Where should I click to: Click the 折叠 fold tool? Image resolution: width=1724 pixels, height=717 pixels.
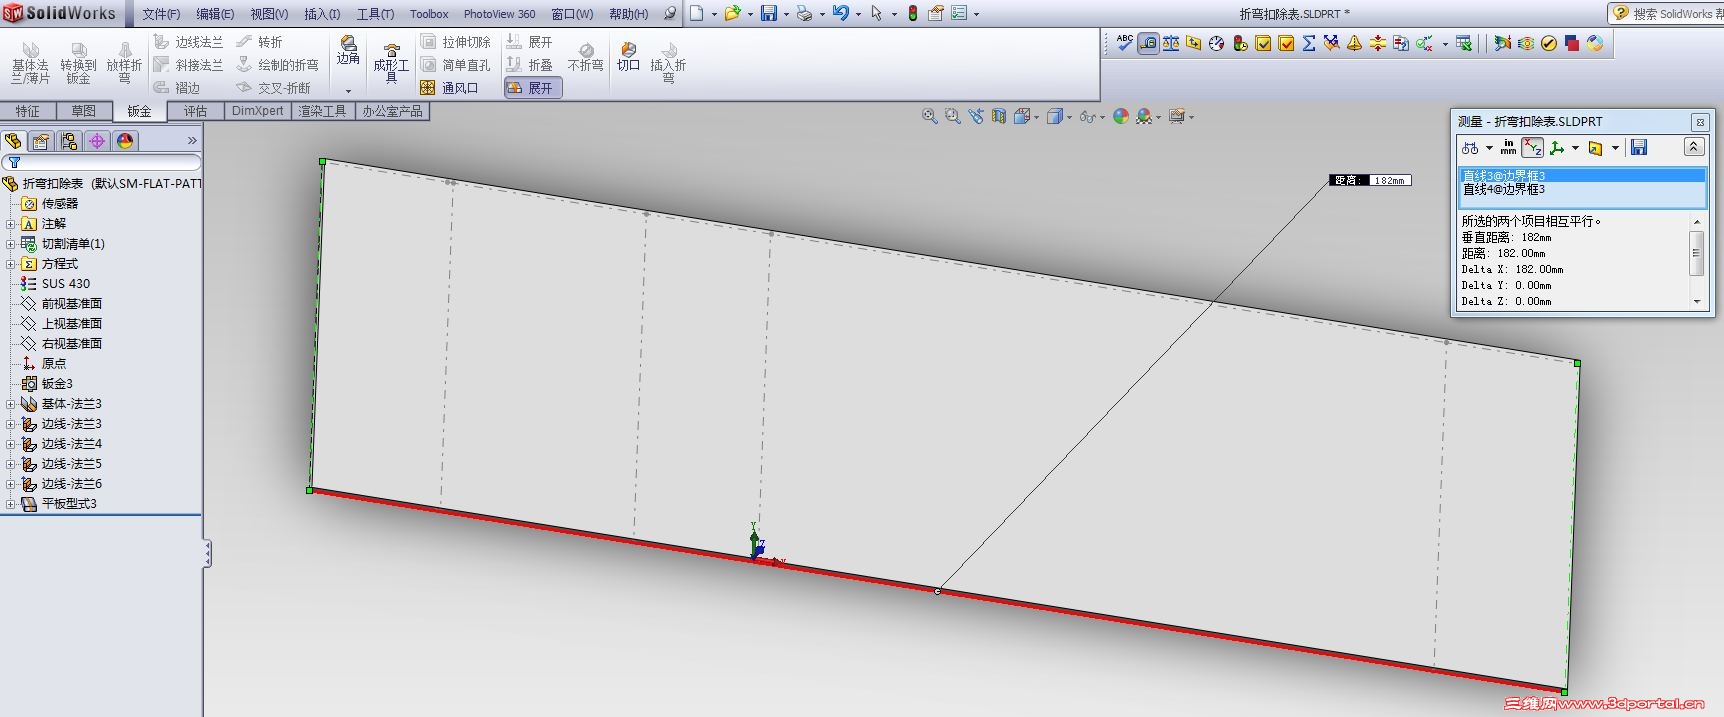(x=529, y=65)
